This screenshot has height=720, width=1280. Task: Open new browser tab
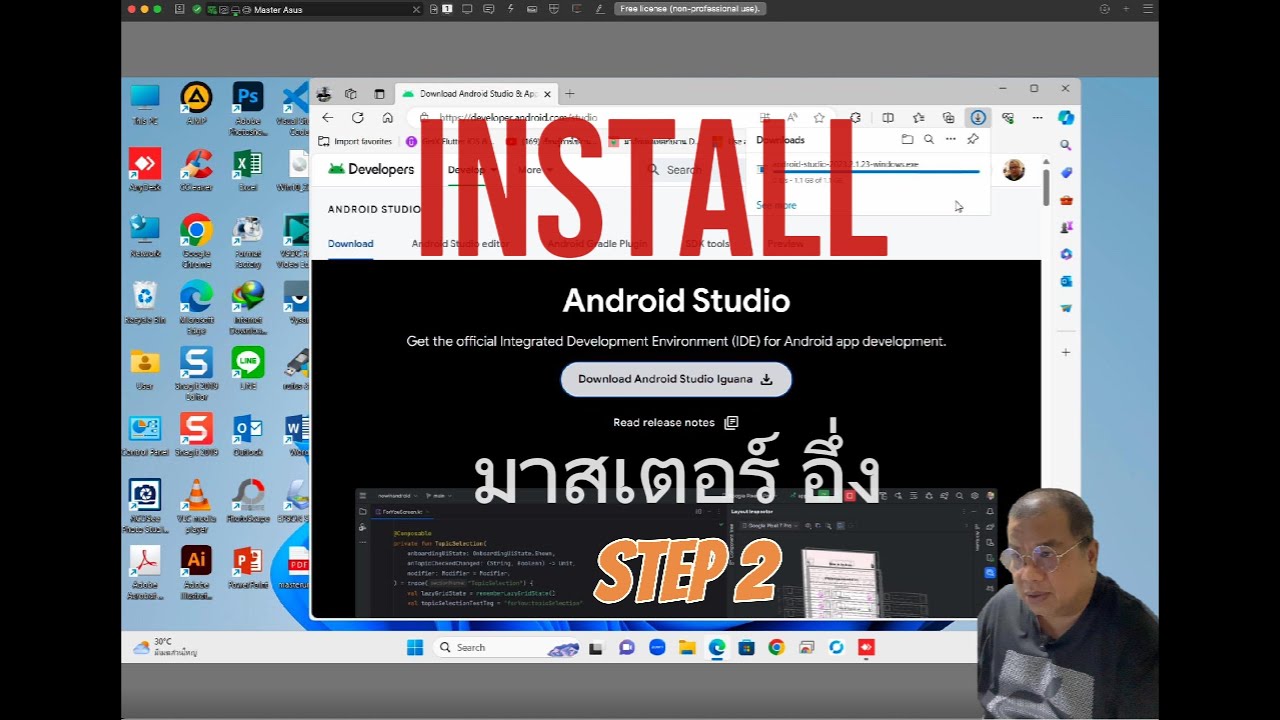pyautogui.click(x=570, y=93)
